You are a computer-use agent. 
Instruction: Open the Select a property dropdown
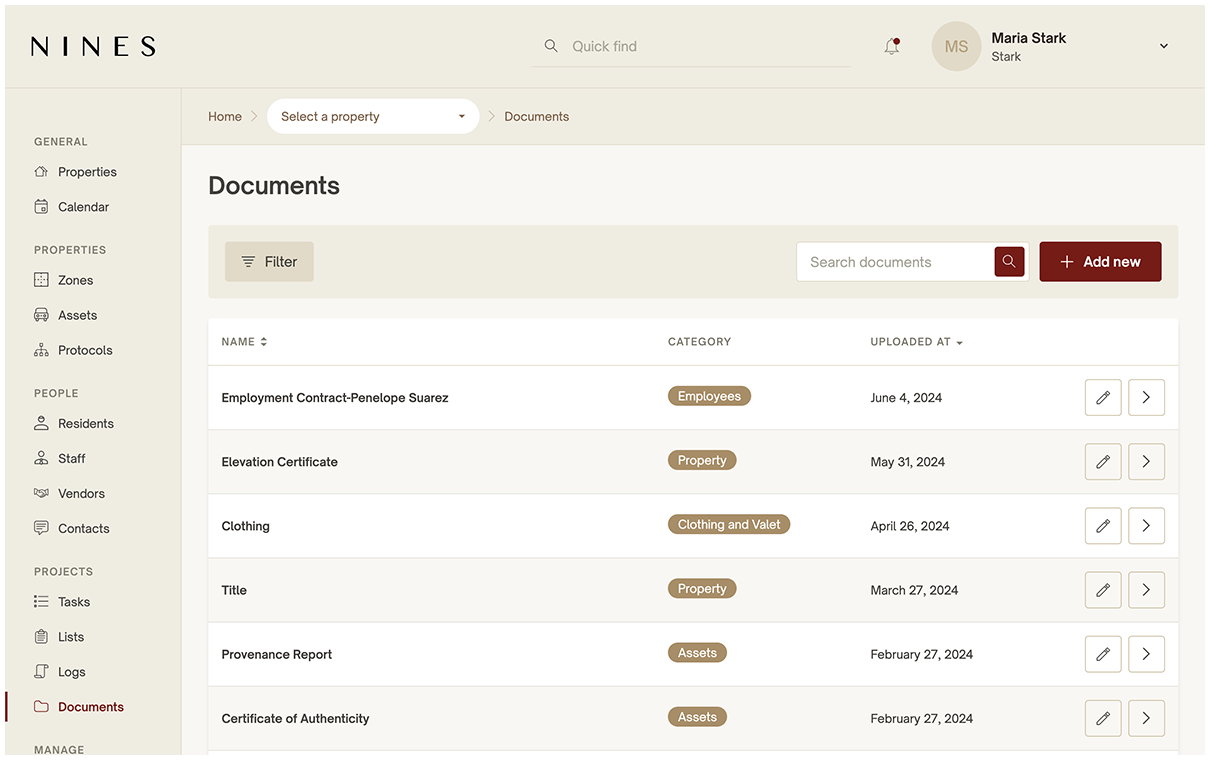[372, 116]
